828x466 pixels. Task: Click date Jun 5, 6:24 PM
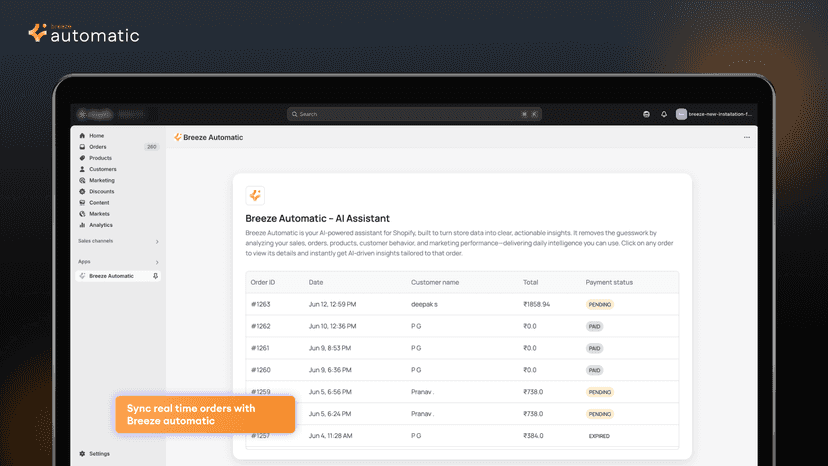pyautogui.click(x=330, y=414)
